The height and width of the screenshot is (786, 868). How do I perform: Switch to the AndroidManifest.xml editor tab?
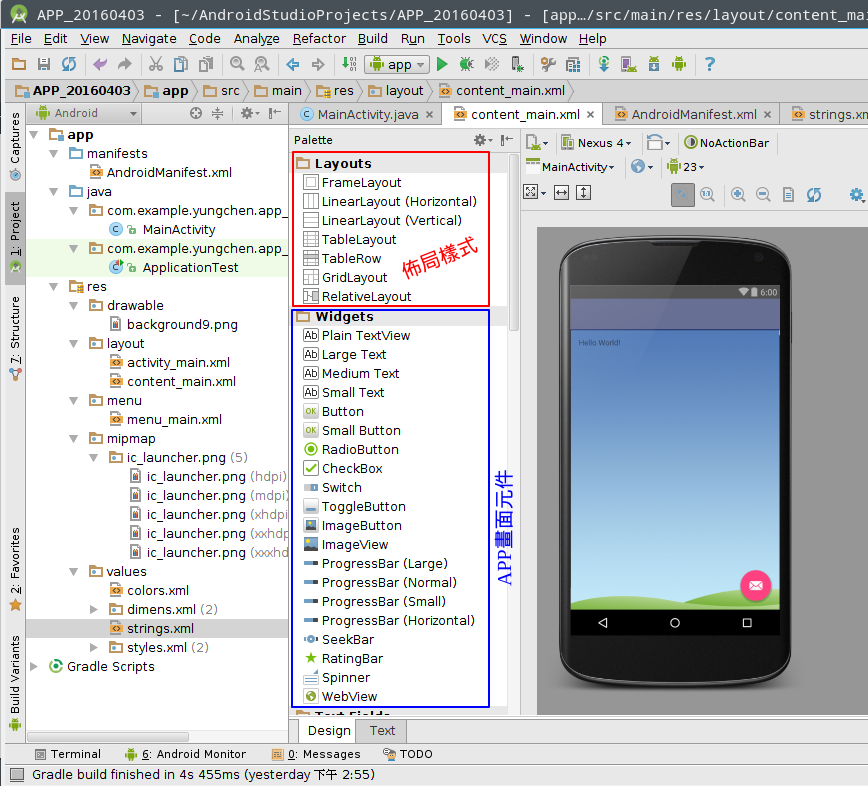[693, 115]
